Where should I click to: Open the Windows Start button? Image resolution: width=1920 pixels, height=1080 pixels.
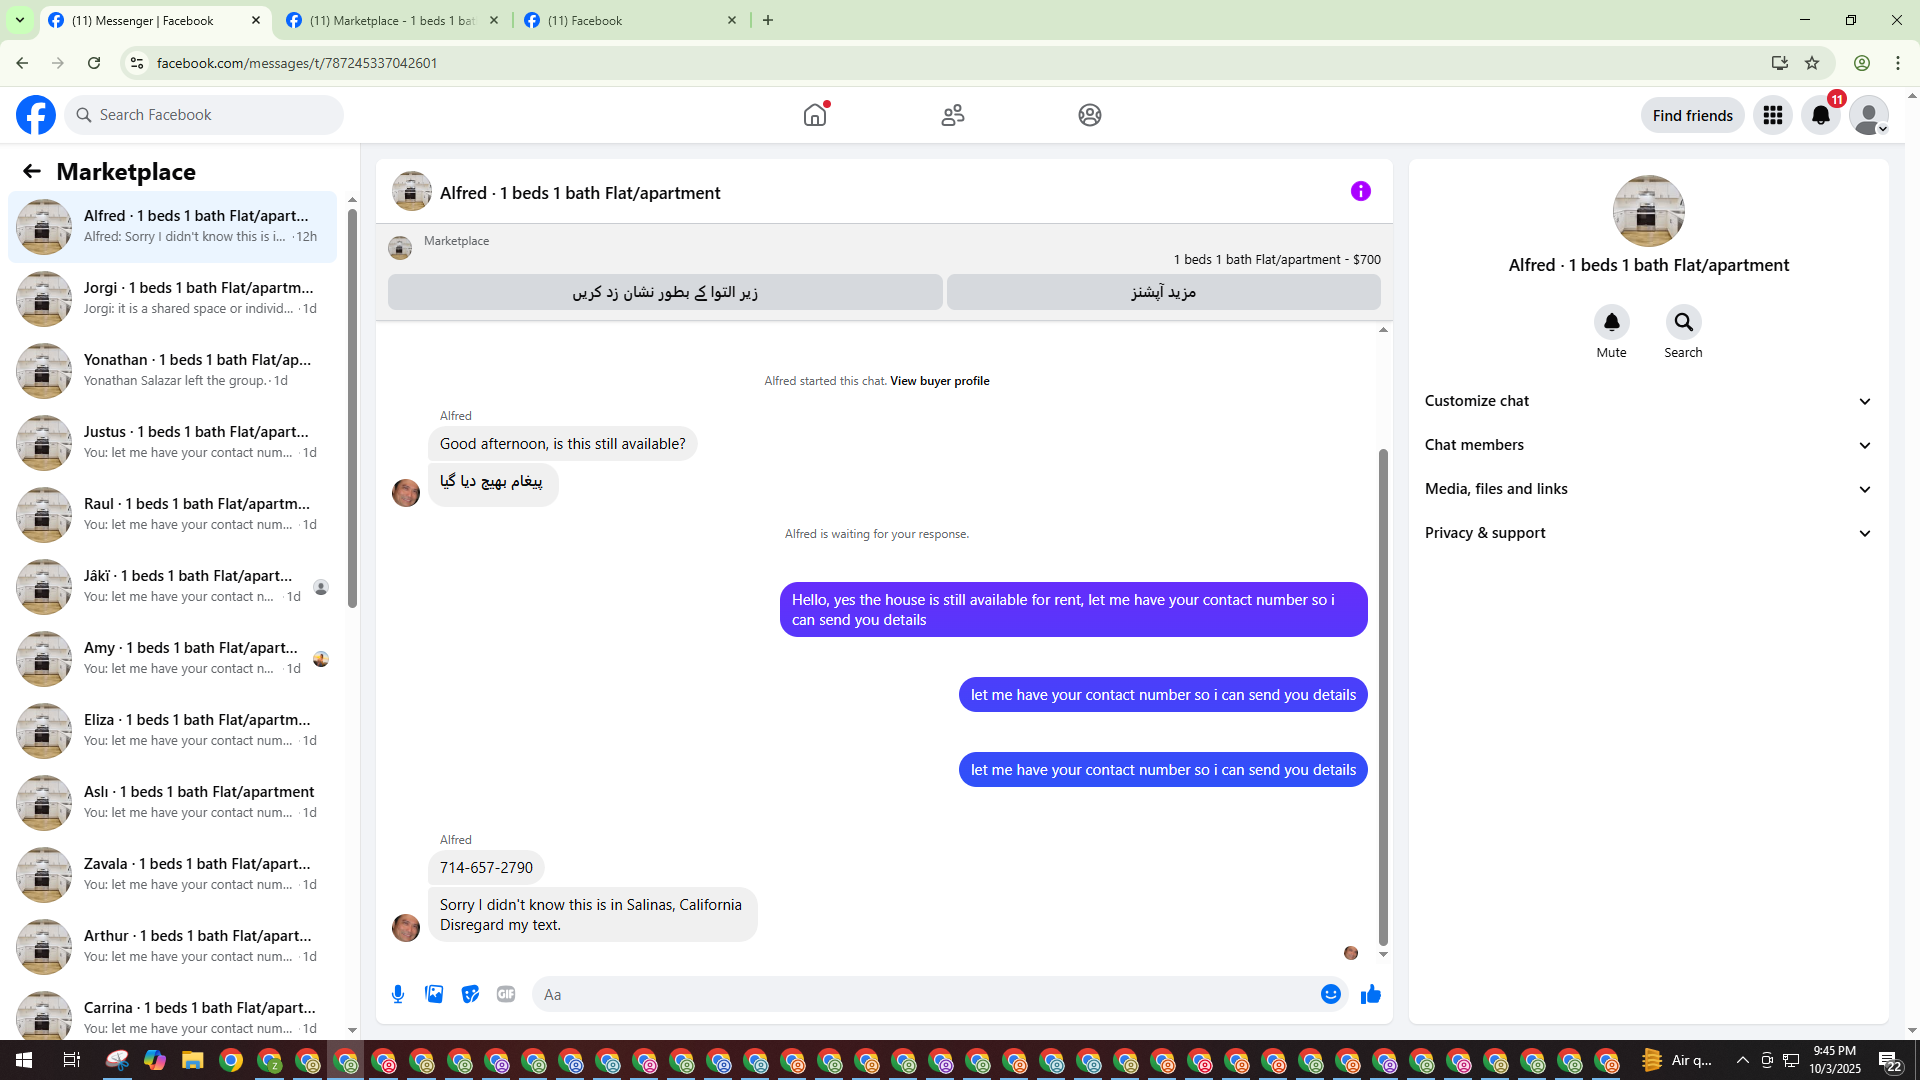[x=24, y=1060]
